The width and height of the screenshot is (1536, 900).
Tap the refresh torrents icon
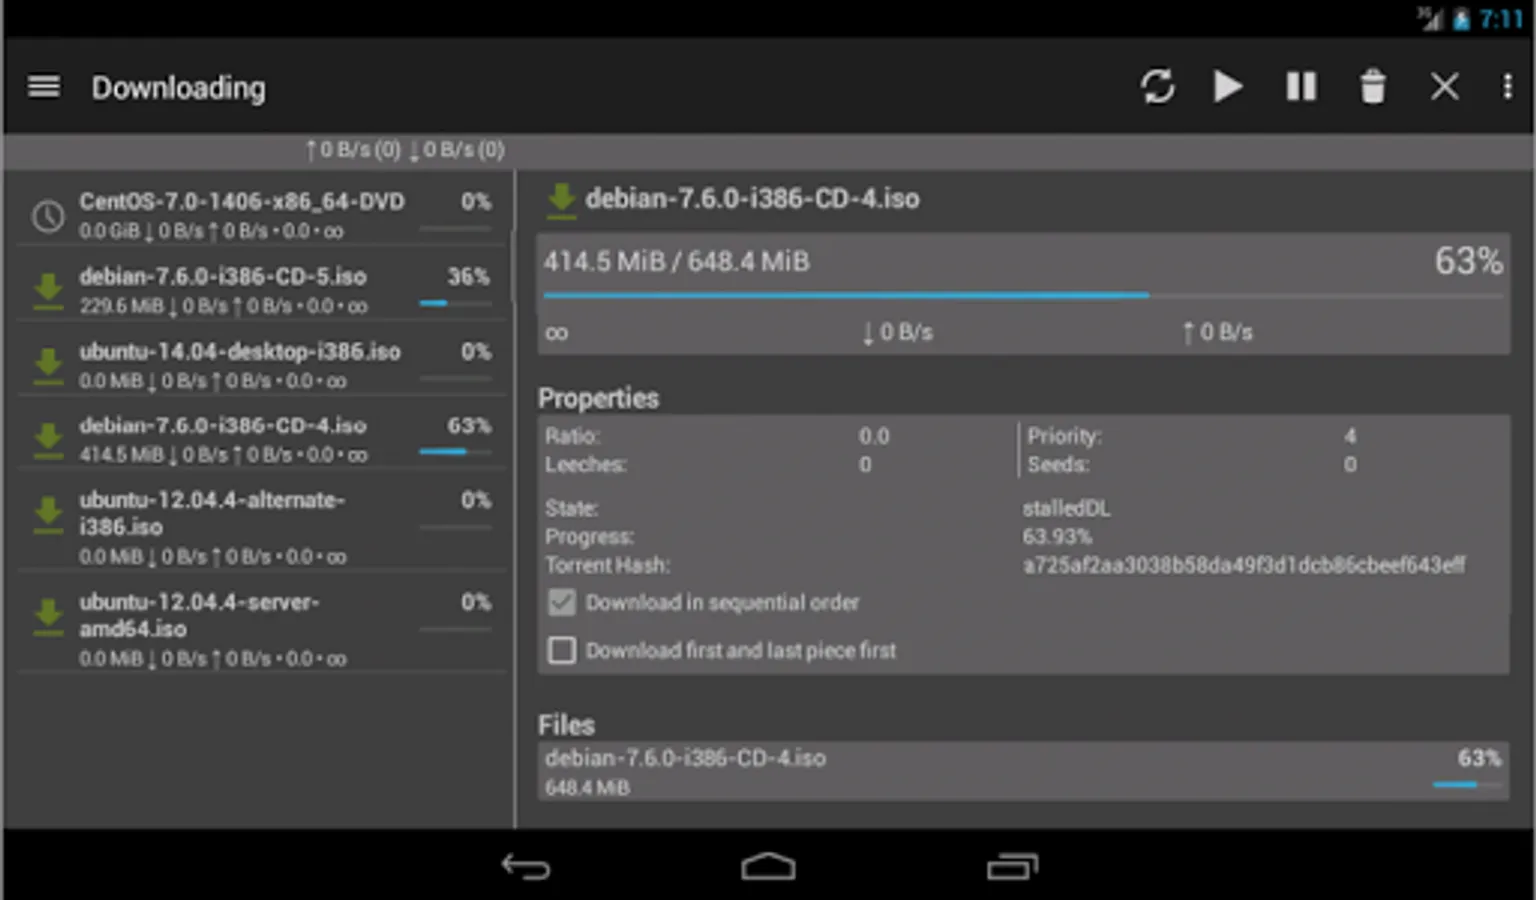click(1158, 87)
